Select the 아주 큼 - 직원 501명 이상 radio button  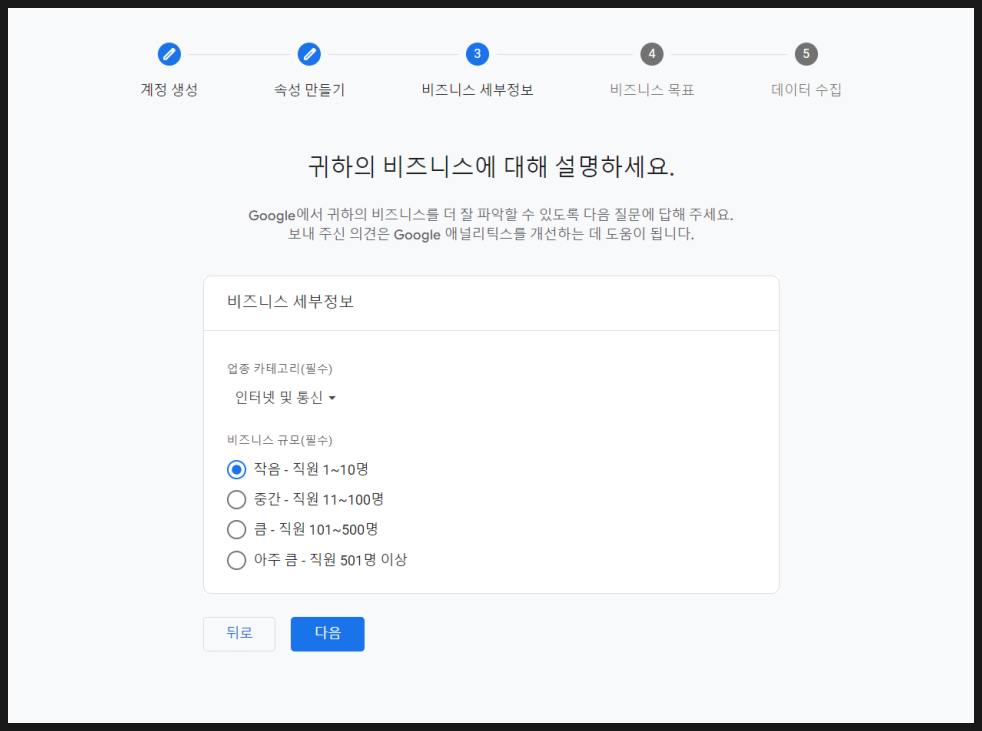click(x=237, y=560)
